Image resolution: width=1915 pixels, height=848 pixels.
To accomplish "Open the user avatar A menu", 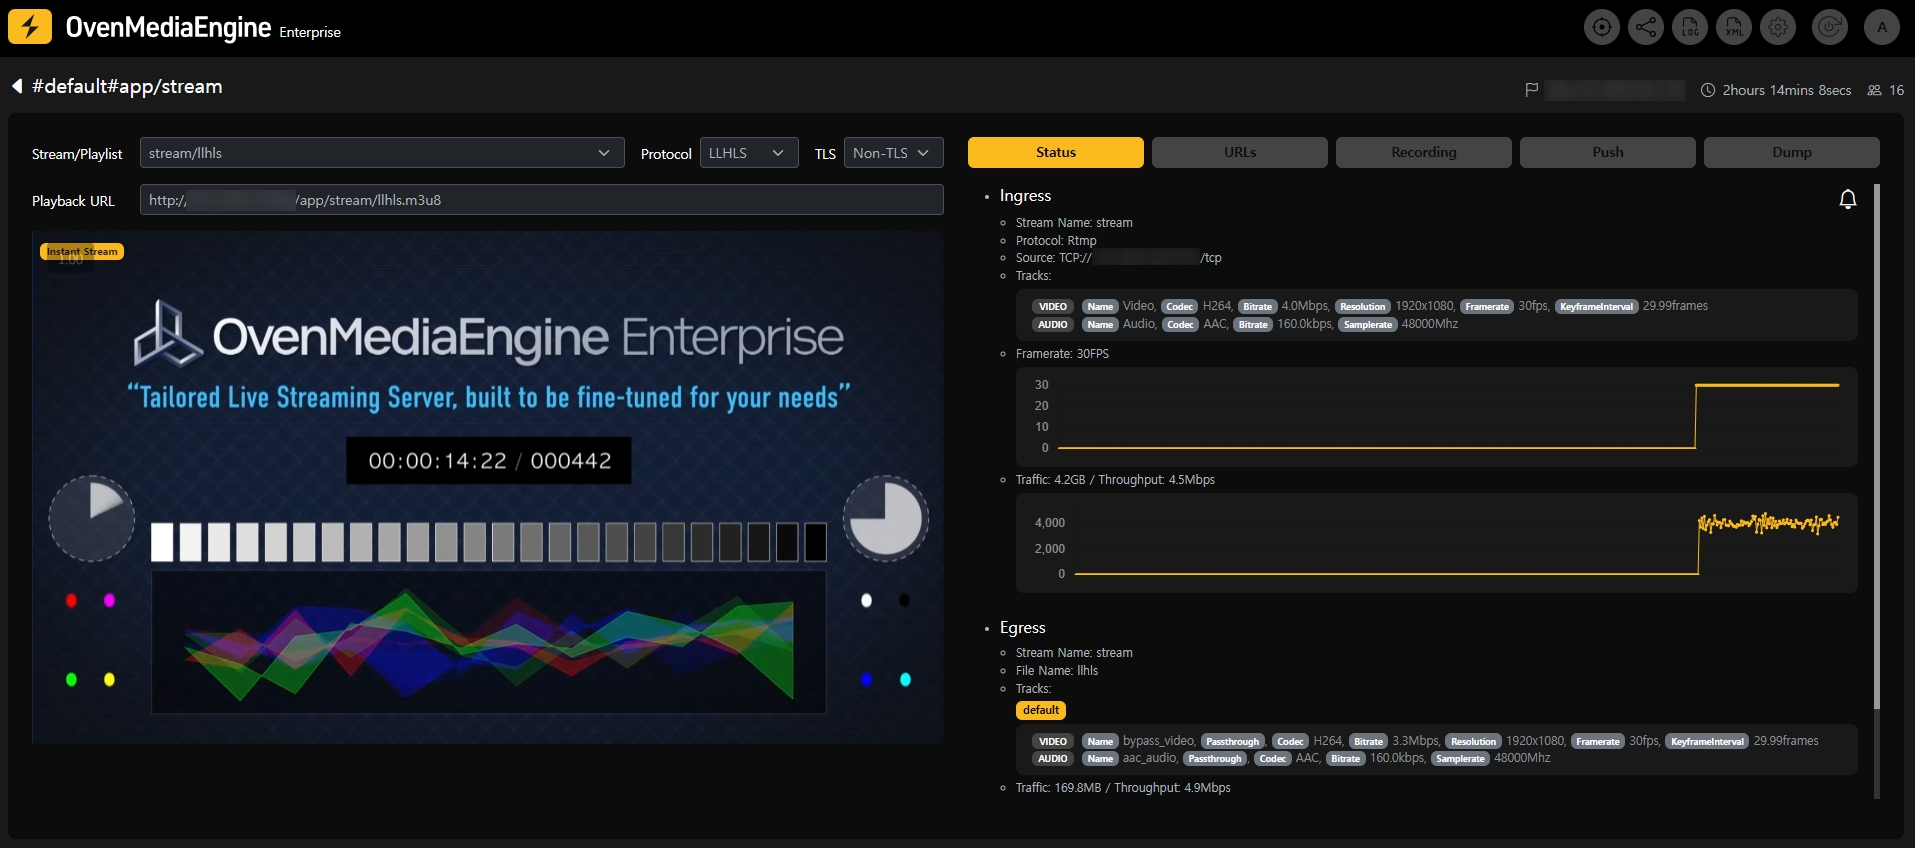I will [1882, 27].
